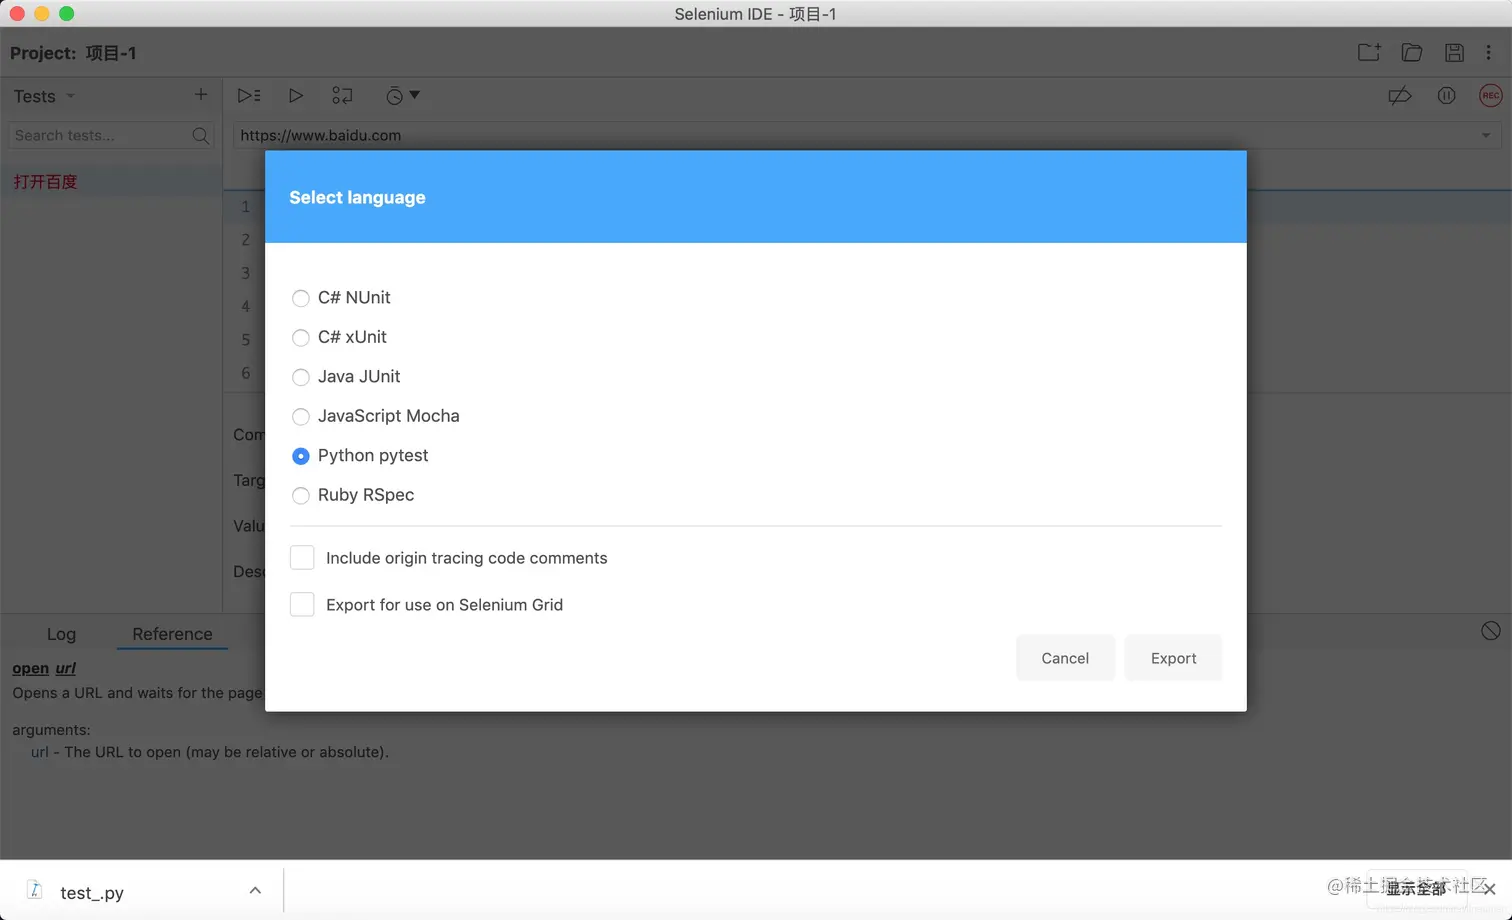Select Python pytest radio button
The image size is (1512, 920).
point(300,456)
